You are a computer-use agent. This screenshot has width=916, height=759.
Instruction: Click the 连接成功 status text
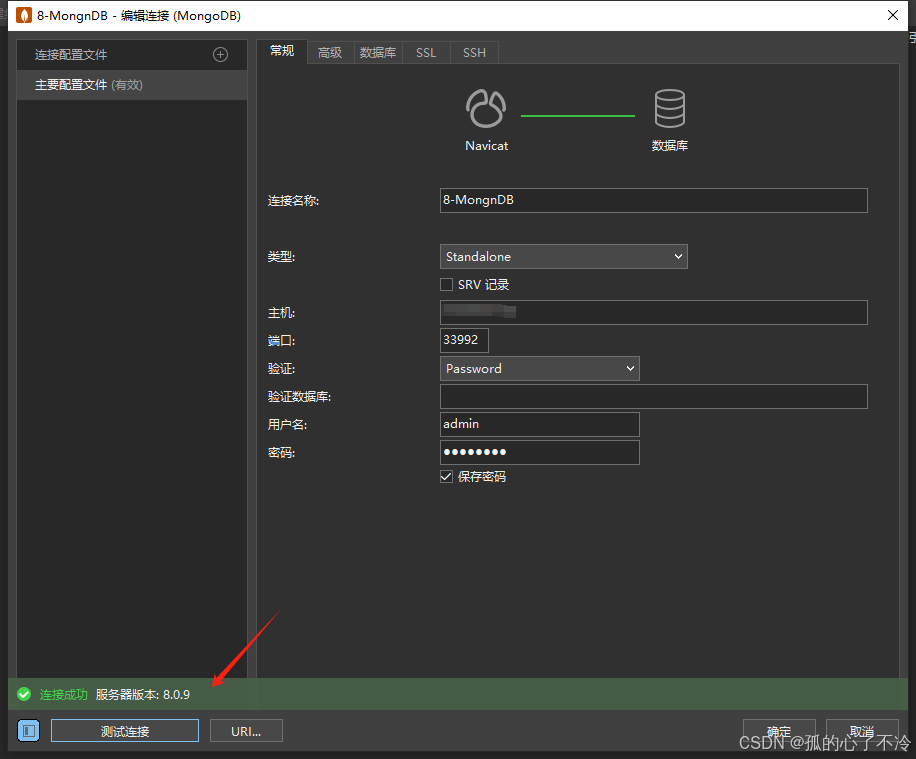coord(63,695)
